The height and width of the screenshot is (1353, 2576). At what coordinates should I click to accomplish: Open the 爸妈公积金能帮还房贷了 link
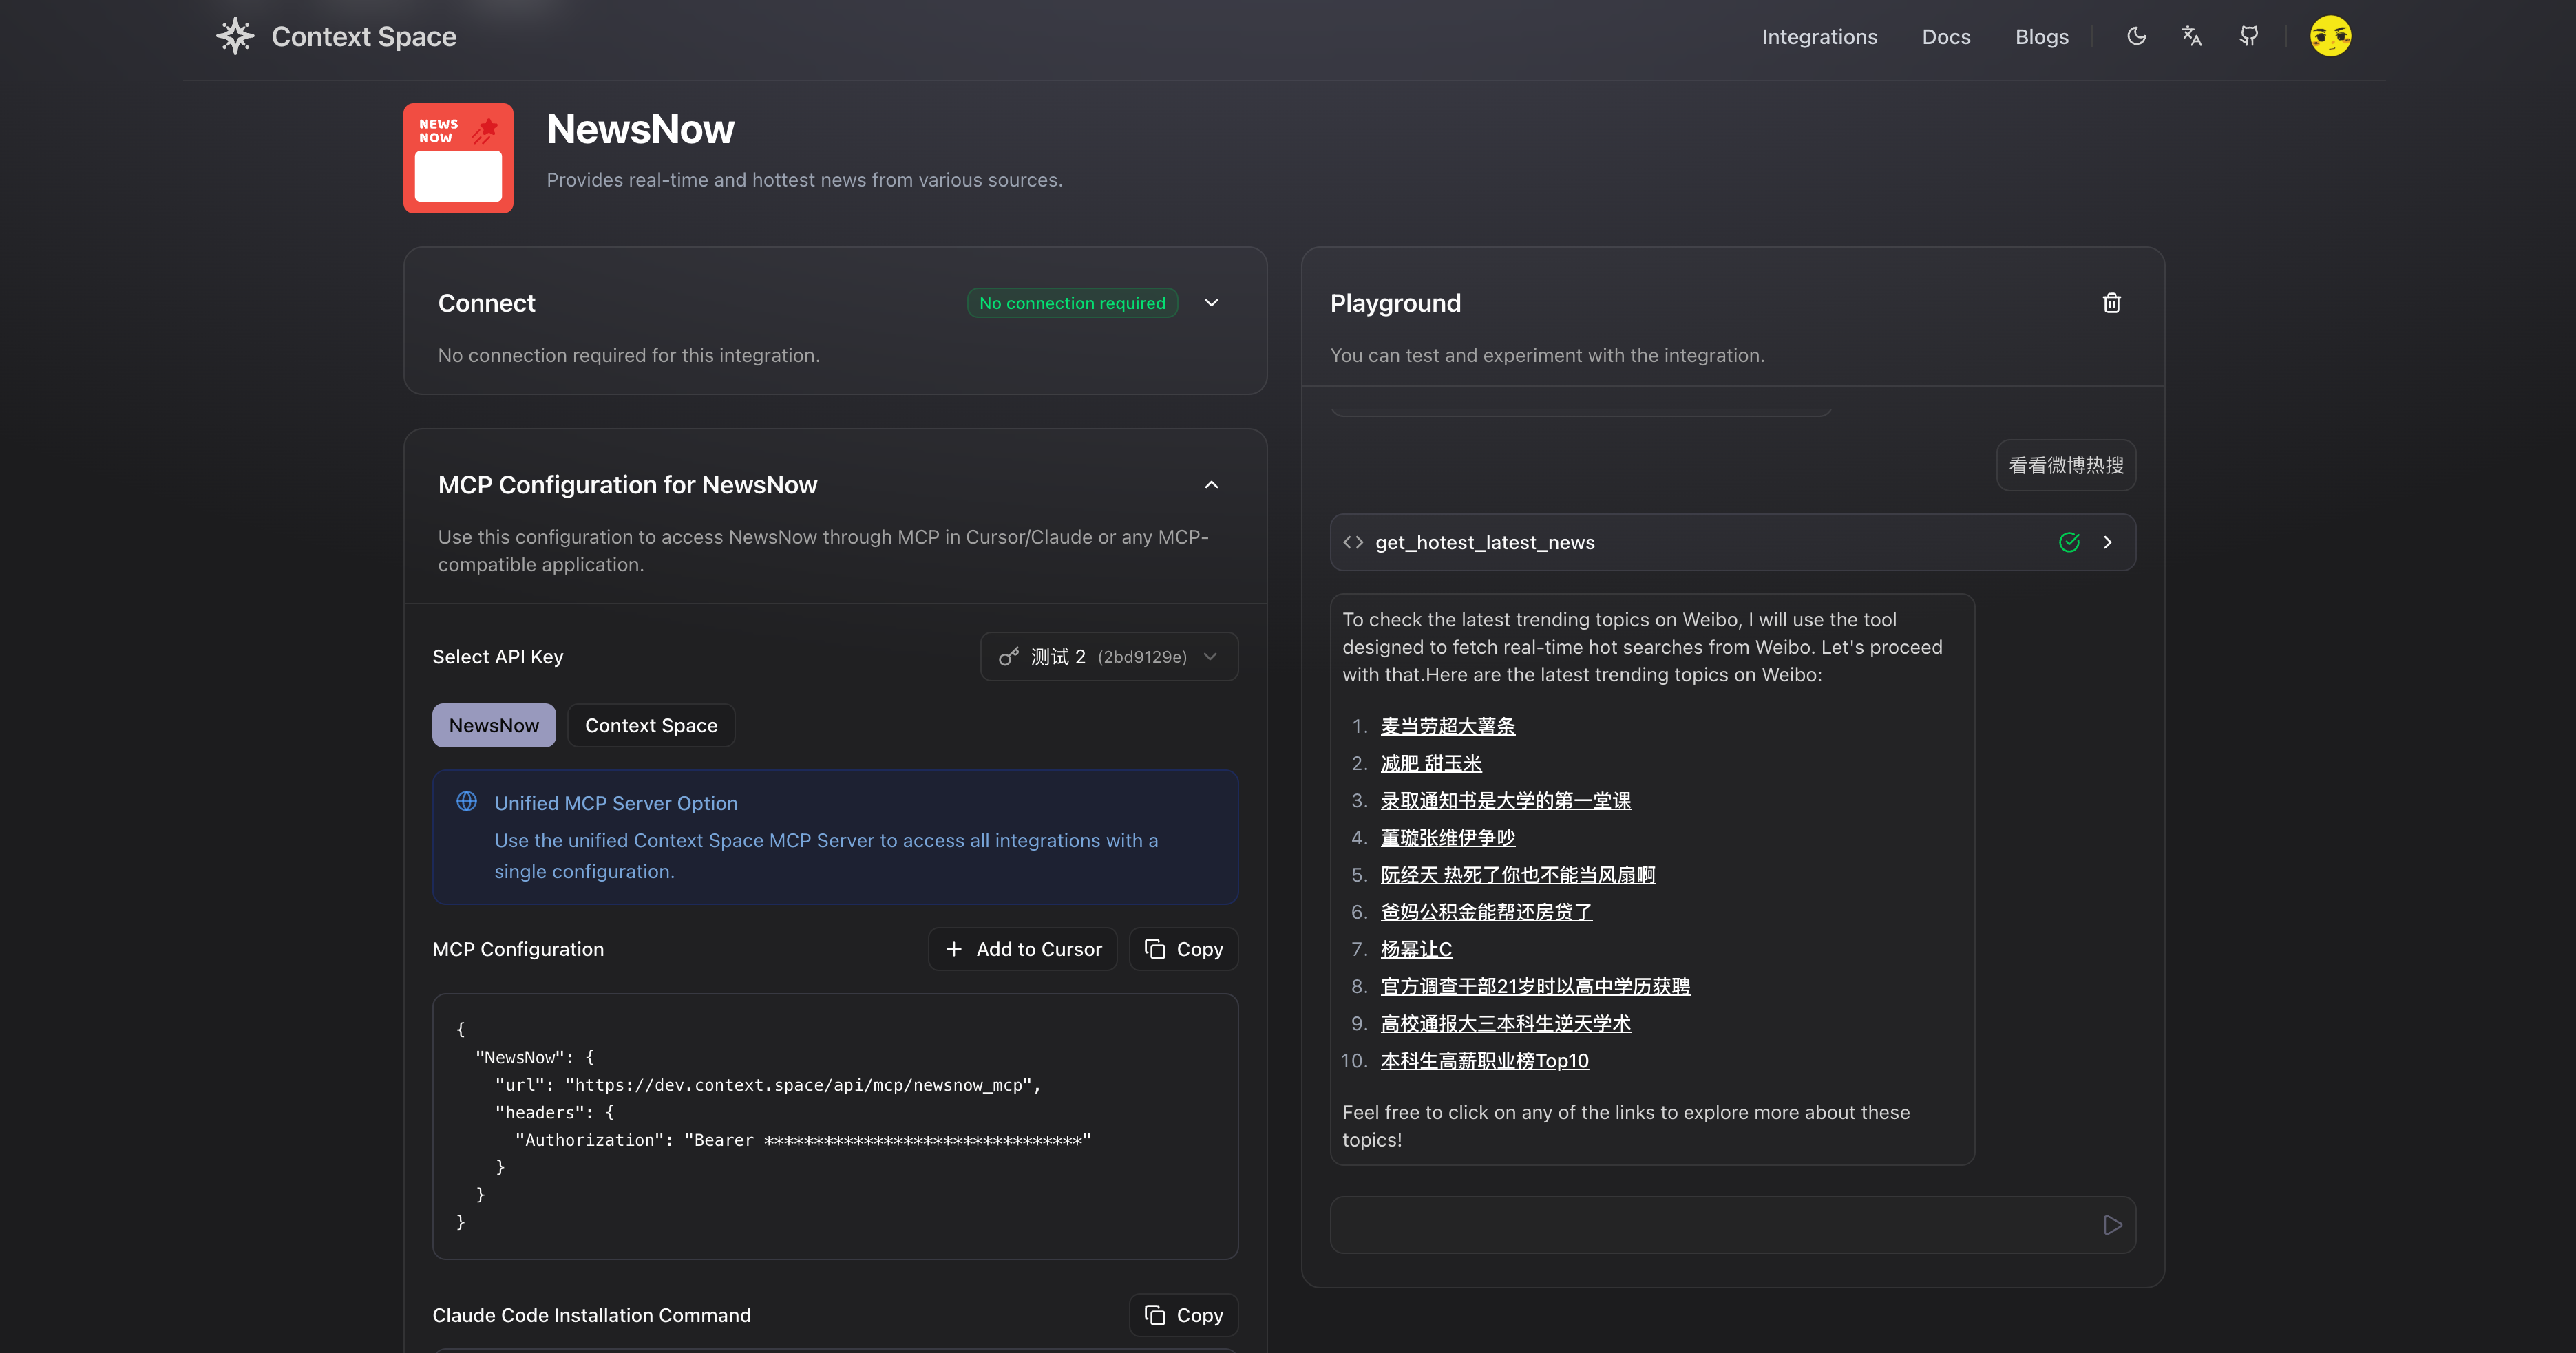coord(1486,912)
